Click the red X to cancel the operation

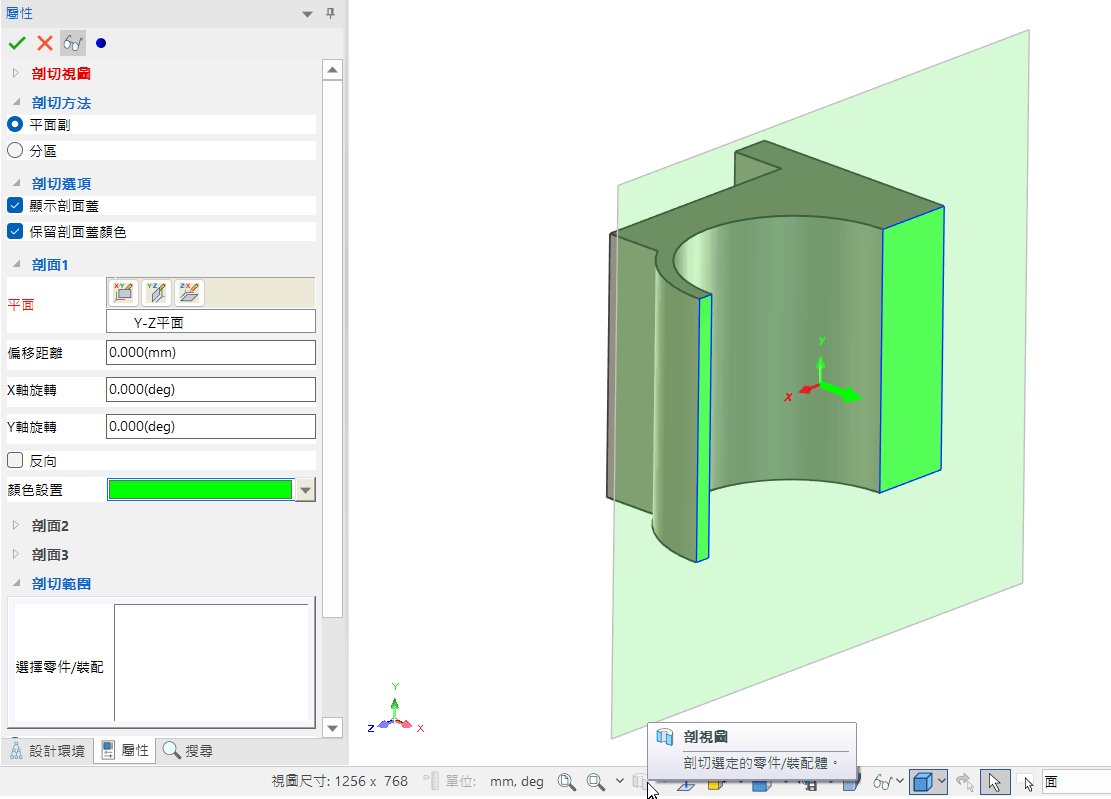pos(42,43)
